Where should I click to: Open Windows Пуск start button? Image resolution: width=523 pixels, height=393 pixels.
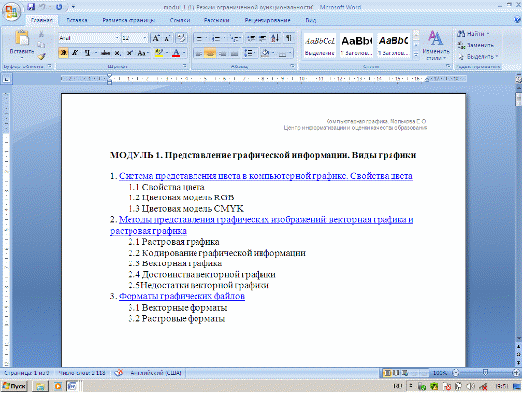14,386
